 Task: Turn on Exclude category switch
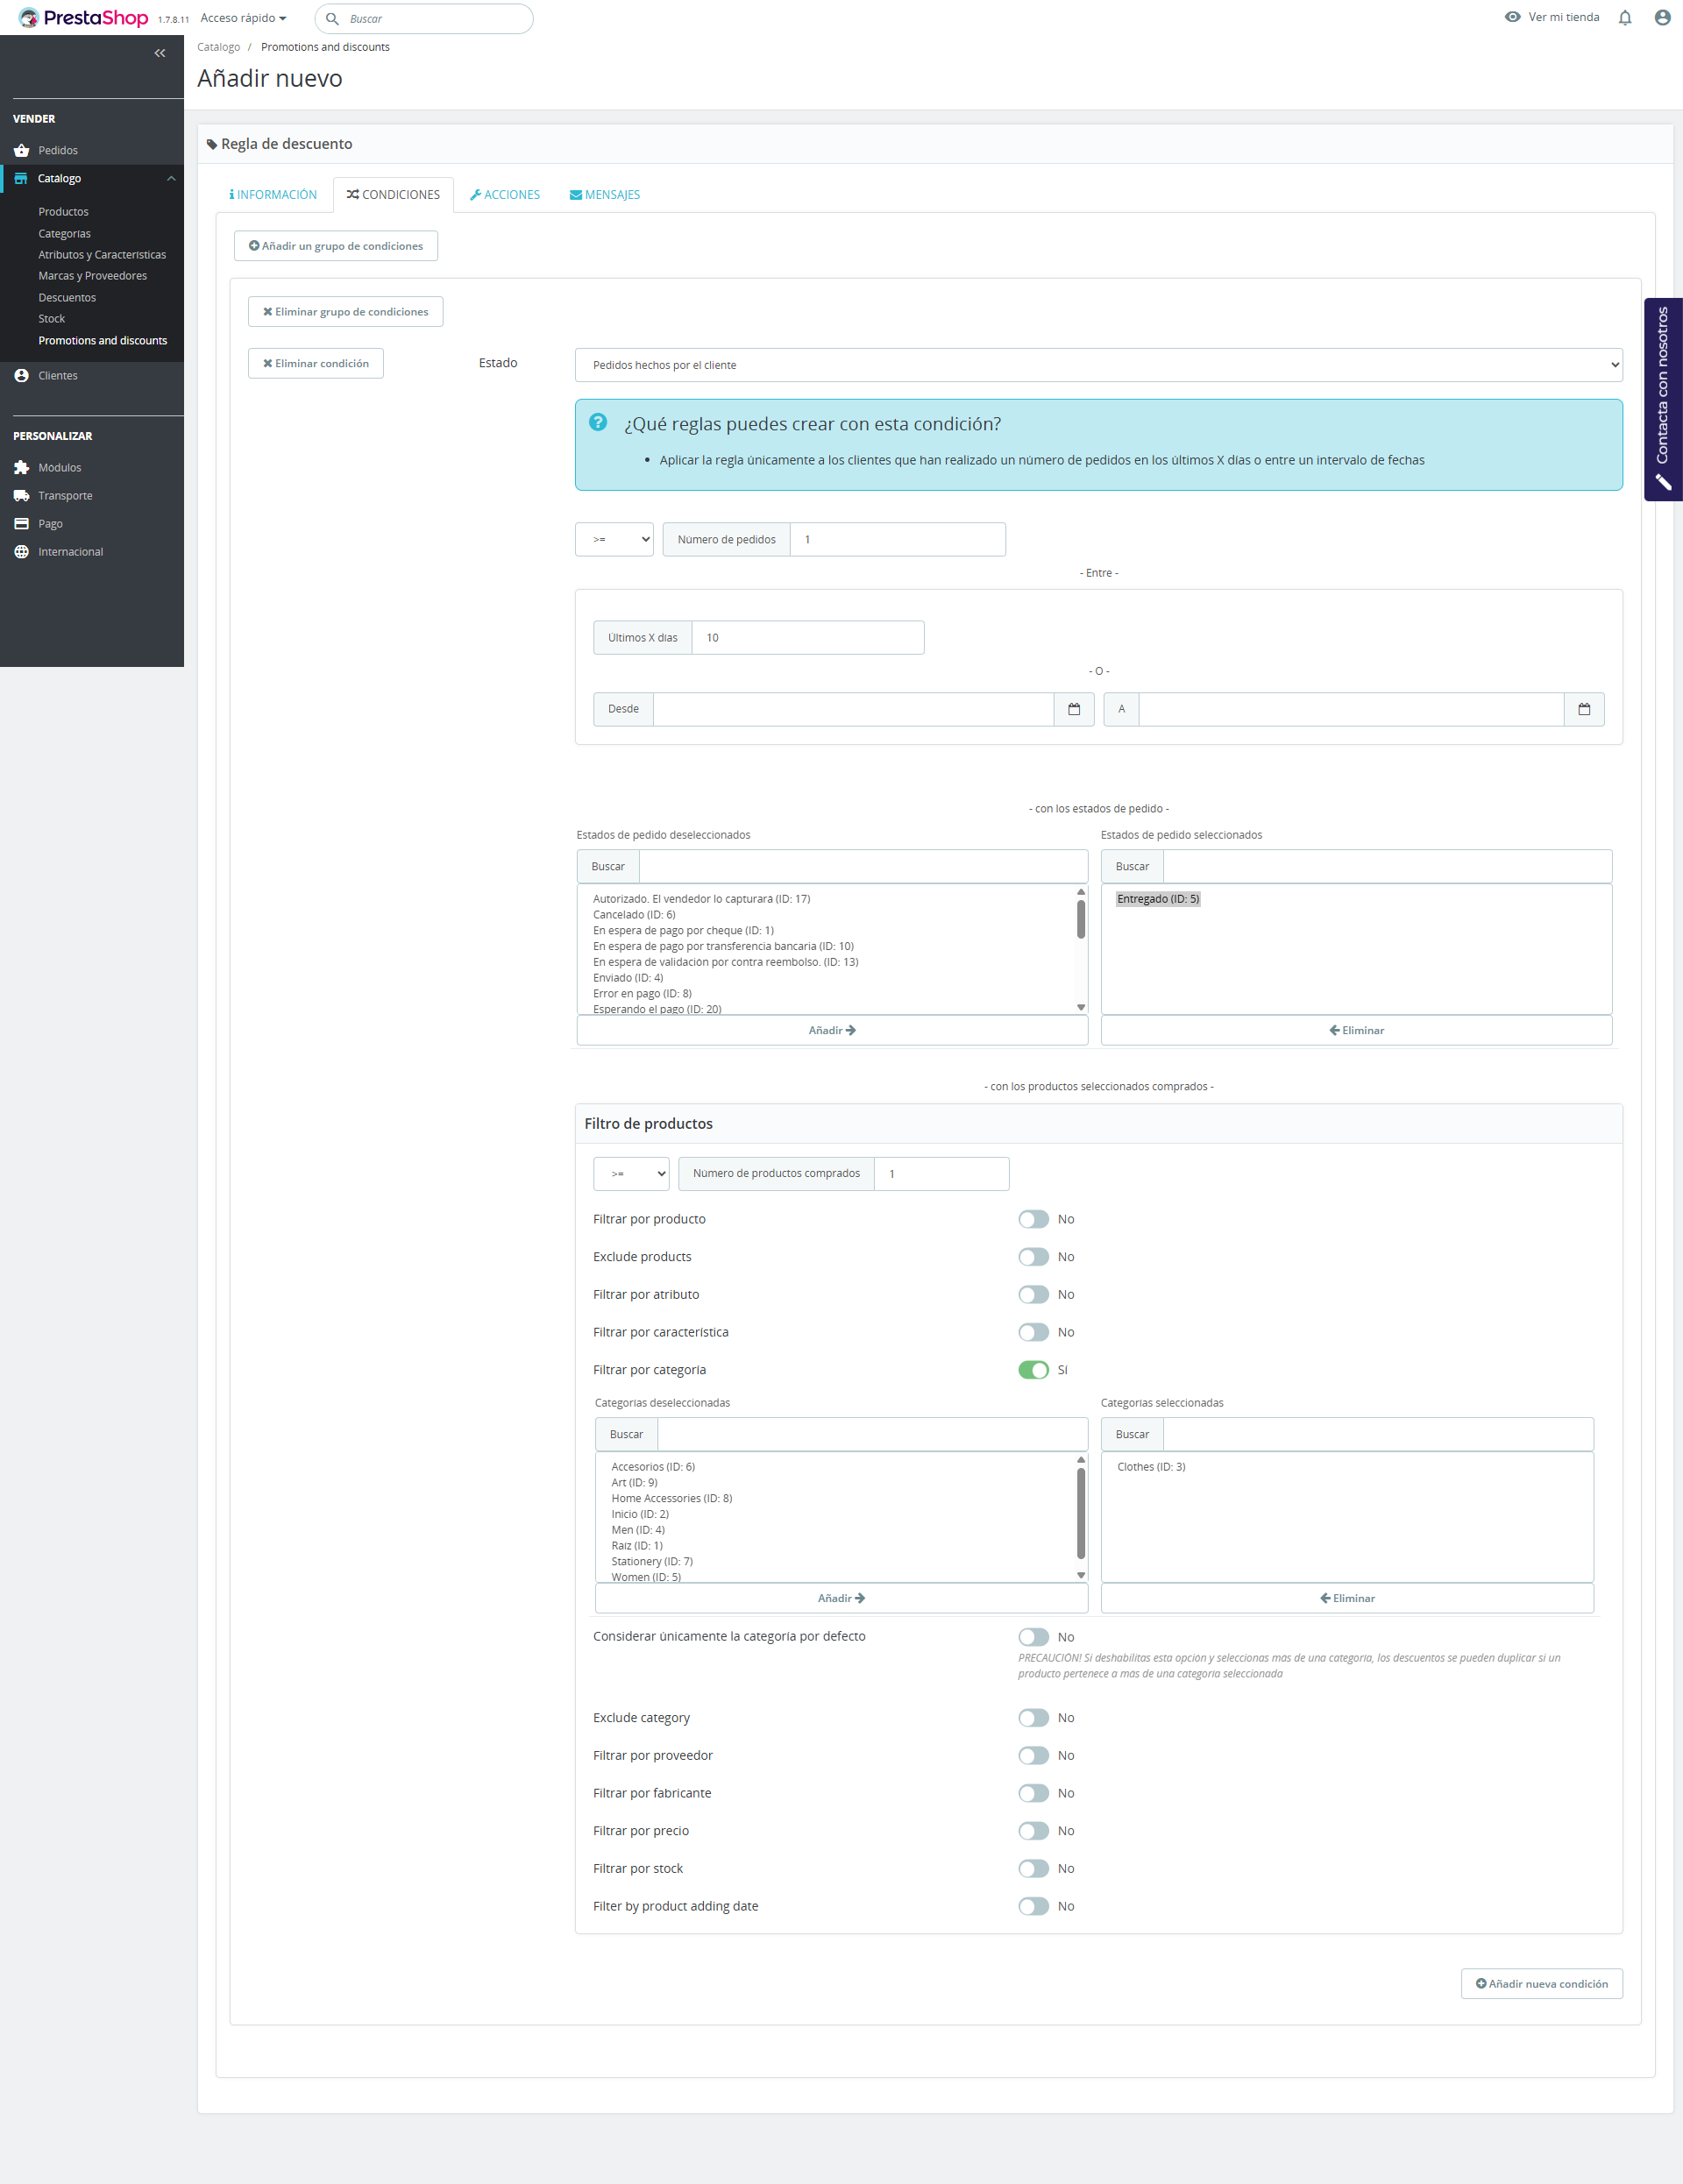point(1033,1718)
